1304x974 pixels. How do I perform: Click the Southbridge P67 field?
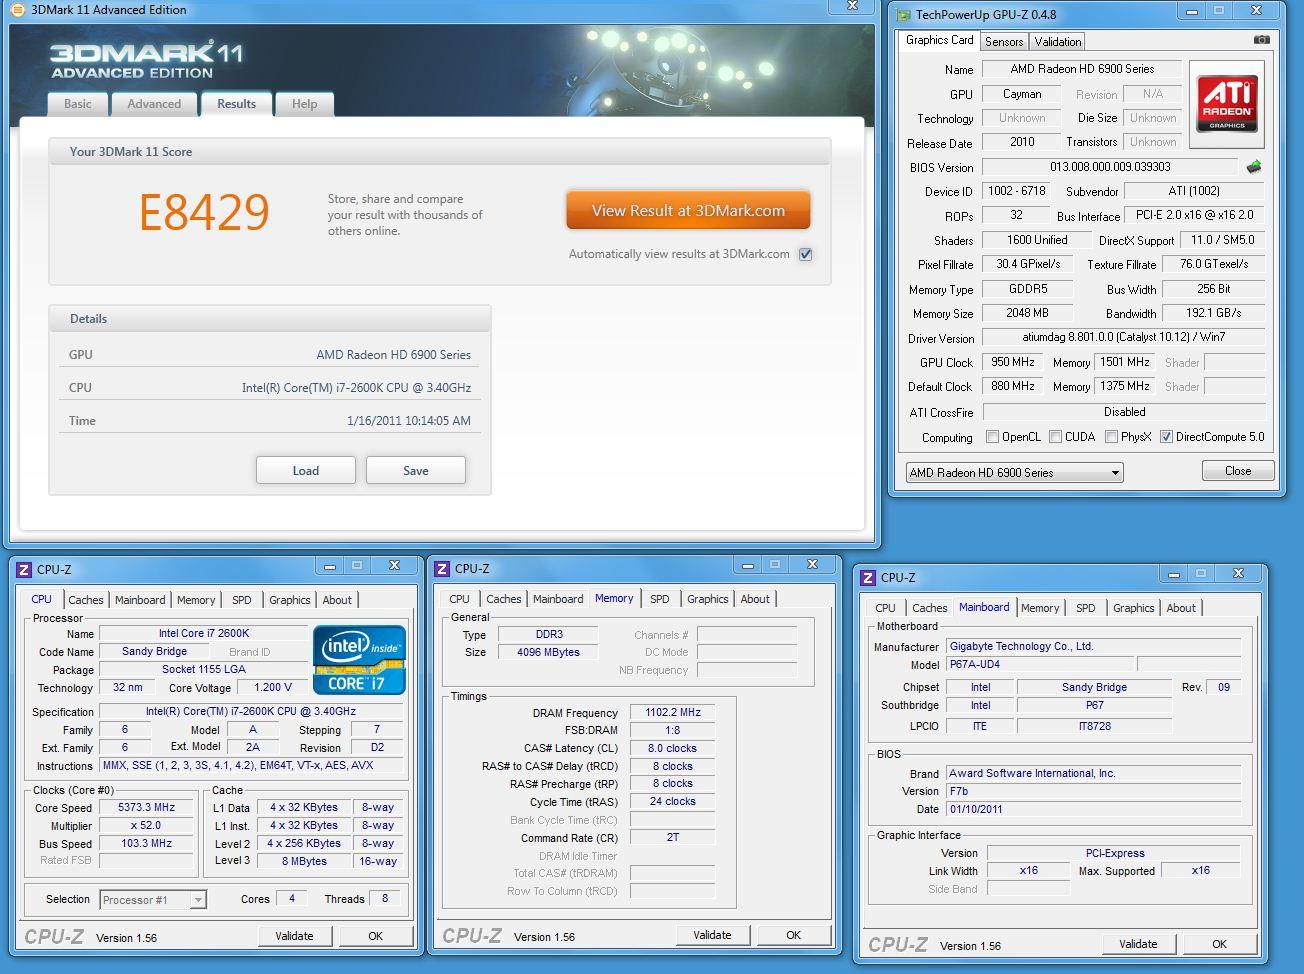pos(1094,705)
